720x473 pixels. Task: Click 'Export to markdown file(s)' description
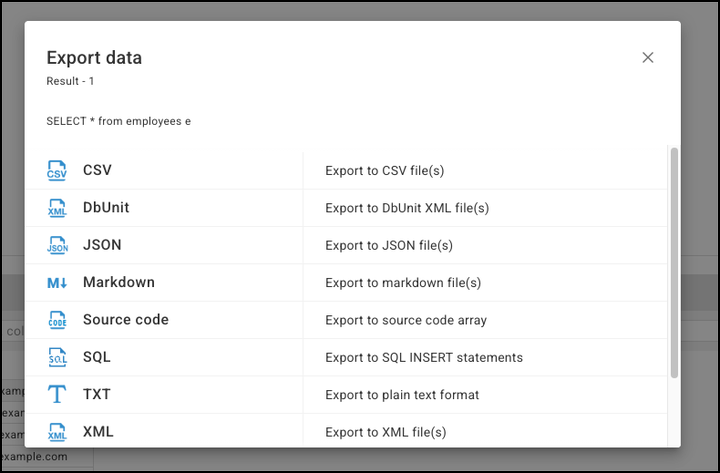[403, 283]
